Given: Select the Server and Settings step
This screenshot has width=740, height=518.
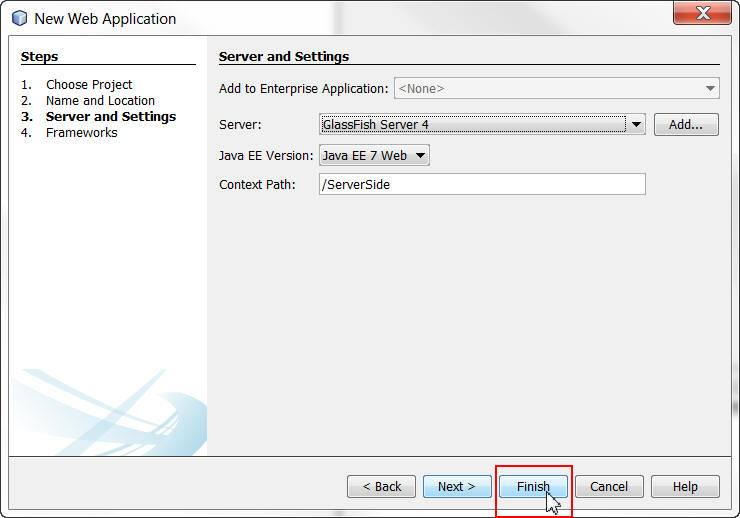Looking at the screenshot, I should tap(110, 116).
